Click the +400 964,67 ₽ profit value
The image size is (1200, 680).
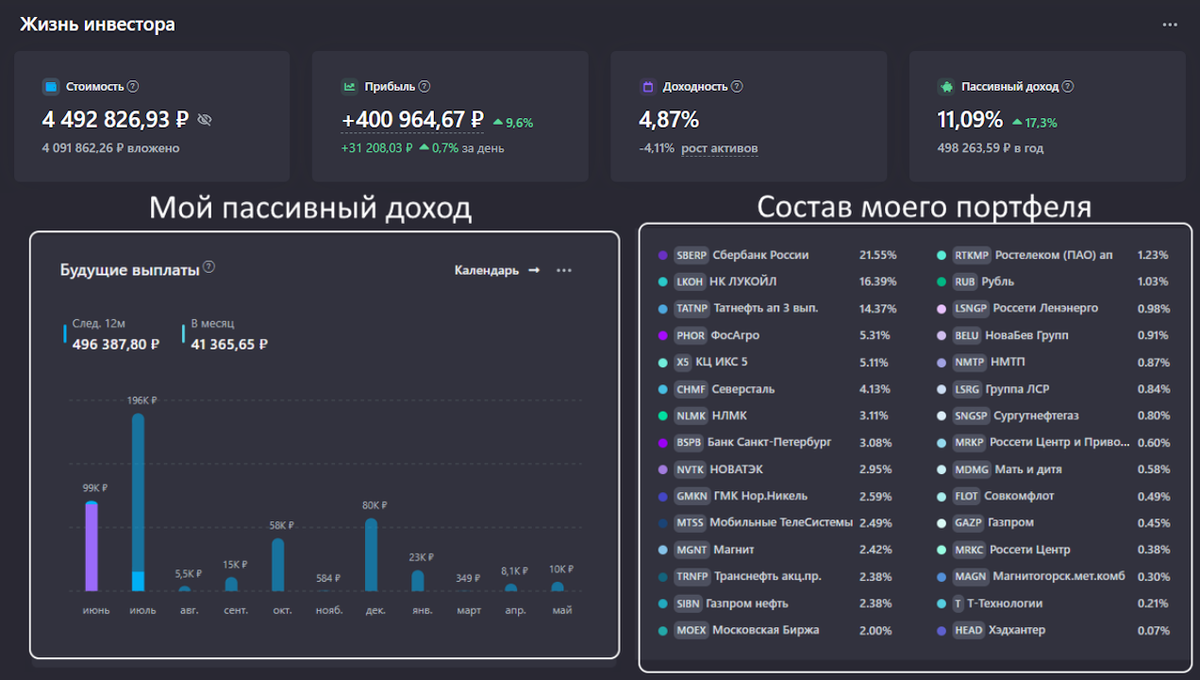413,120
